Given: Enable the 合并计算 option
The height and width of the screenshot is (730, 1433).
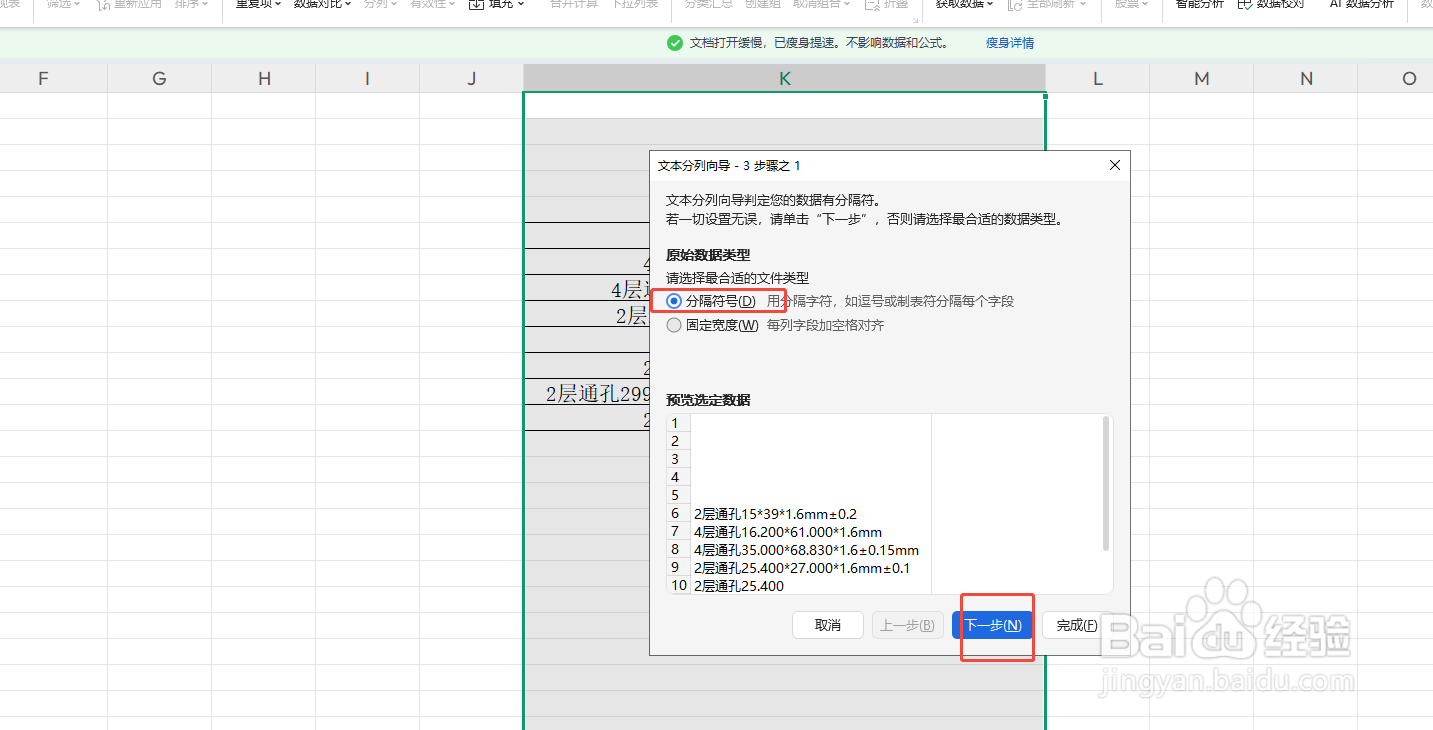Looking at the screenshot, I should [x=572, y=7].
